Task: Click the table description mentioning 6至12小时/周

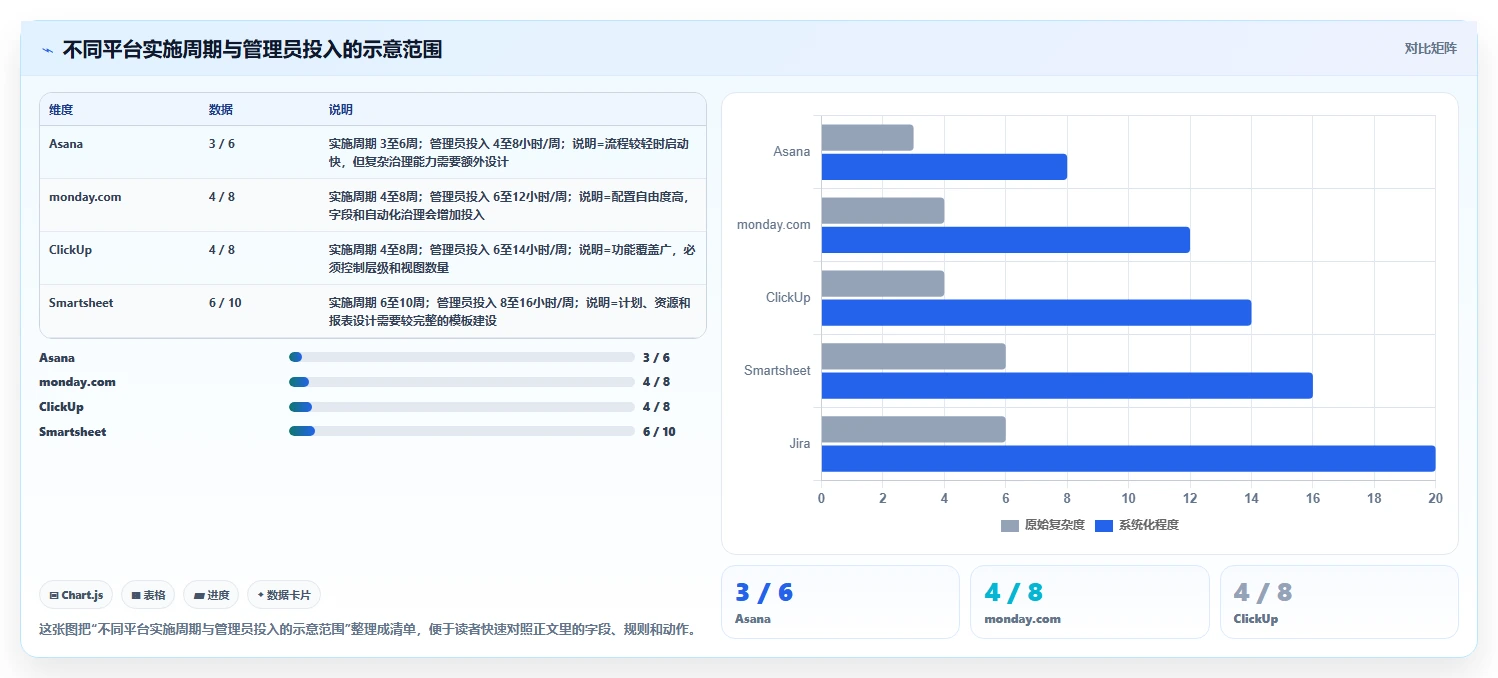Action: pyautogui.click(x=509, y=206)
